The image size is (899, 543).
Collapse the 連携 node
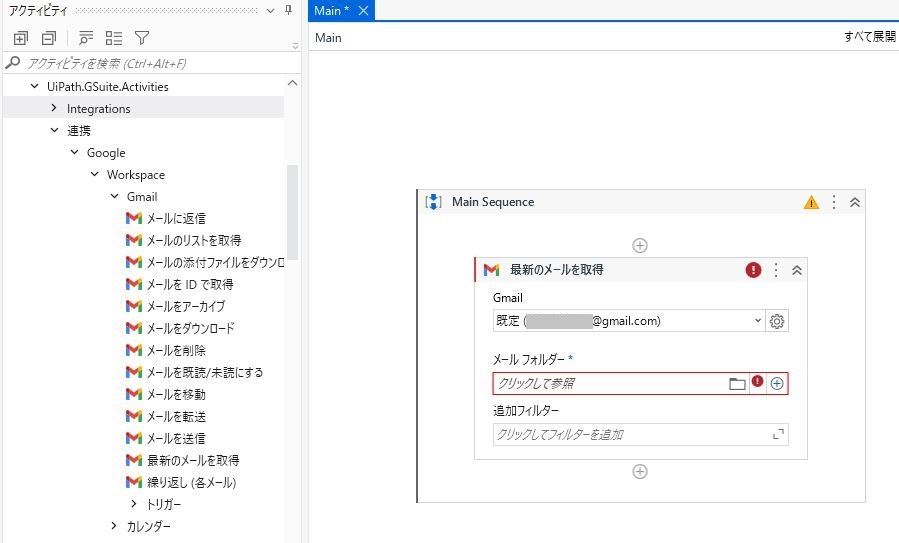(x=54, y=130)
